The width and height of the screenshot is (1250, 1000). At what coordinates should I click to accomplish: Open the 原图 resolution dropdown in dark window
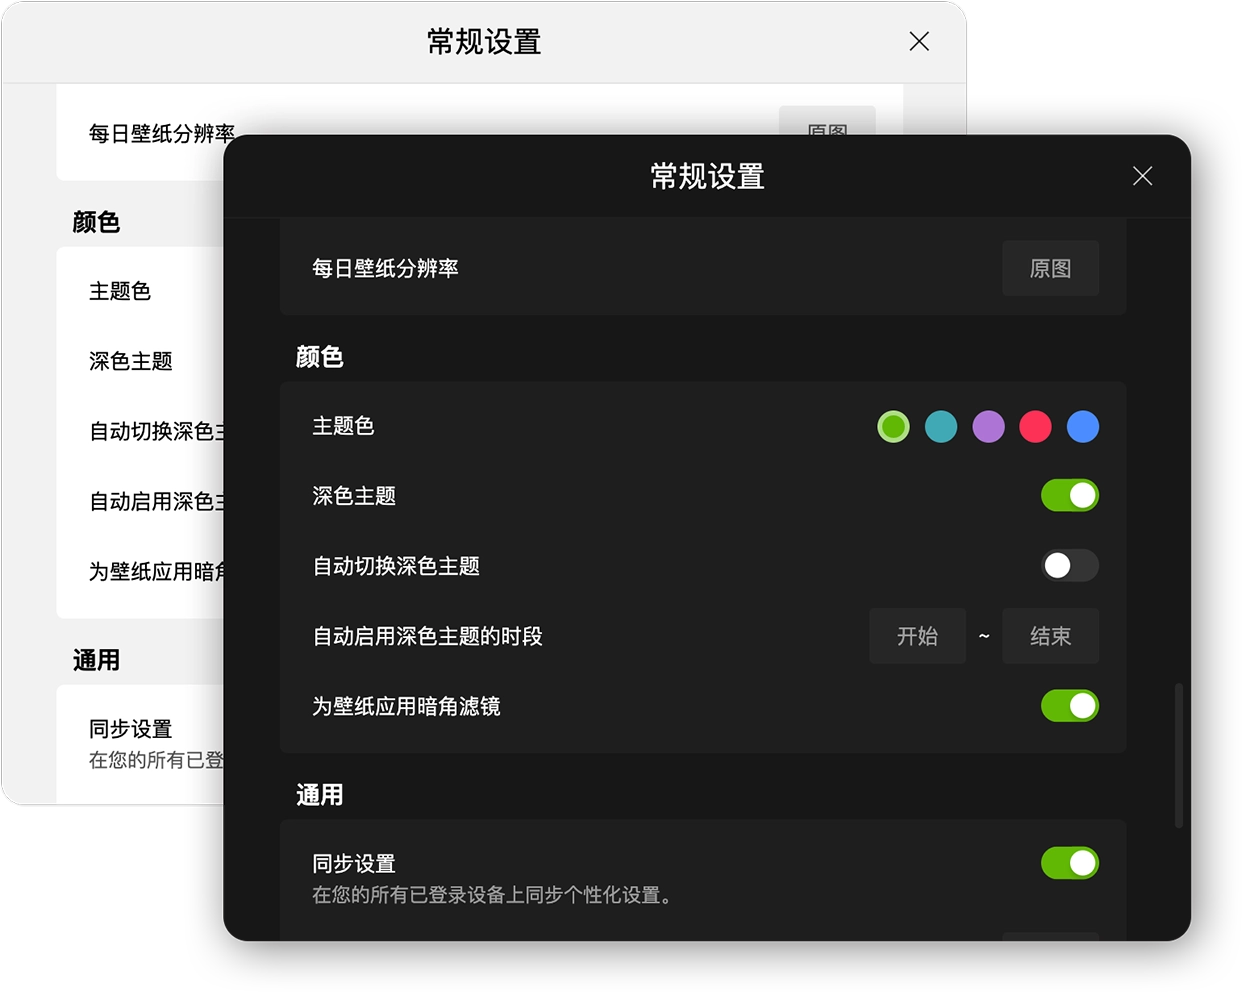pyautogui.click(x=1050, y=268)
